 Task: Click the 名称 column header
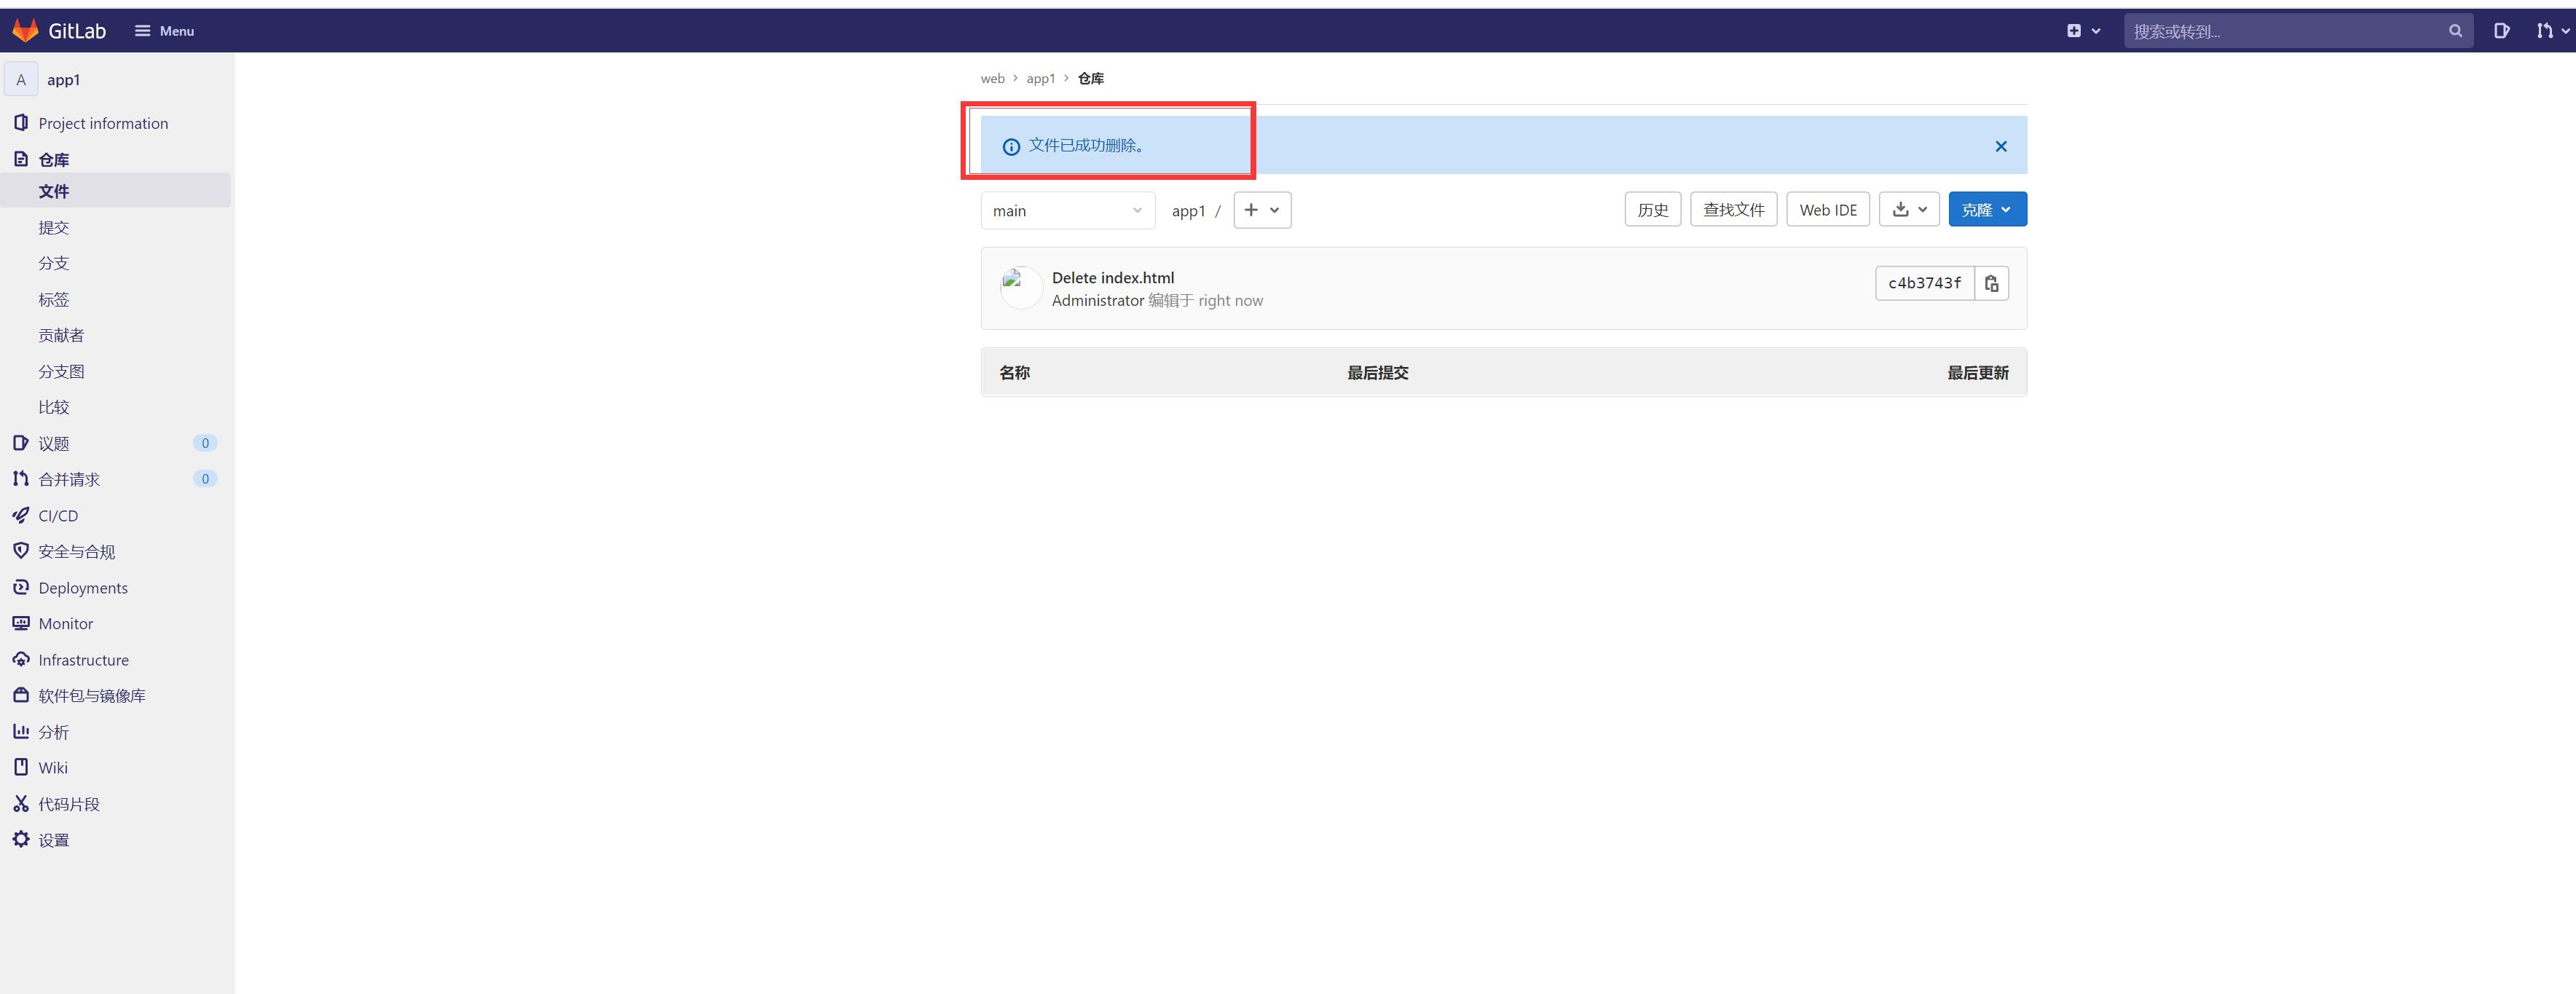(x=1014, y=372)
